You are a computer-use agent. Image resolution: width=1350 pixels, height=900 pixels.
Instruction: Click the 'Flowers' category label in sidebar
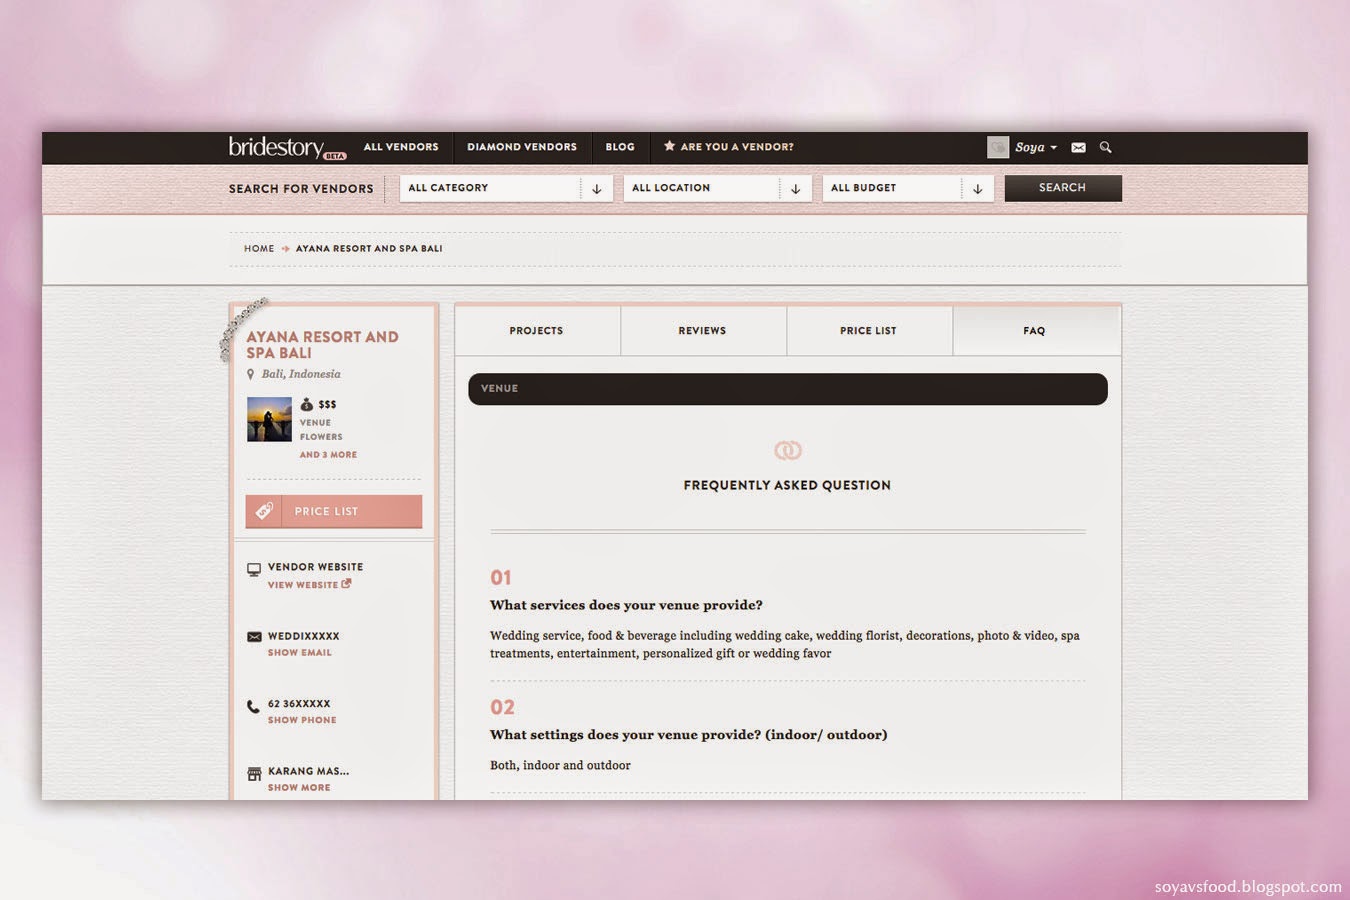pos(321,437)
